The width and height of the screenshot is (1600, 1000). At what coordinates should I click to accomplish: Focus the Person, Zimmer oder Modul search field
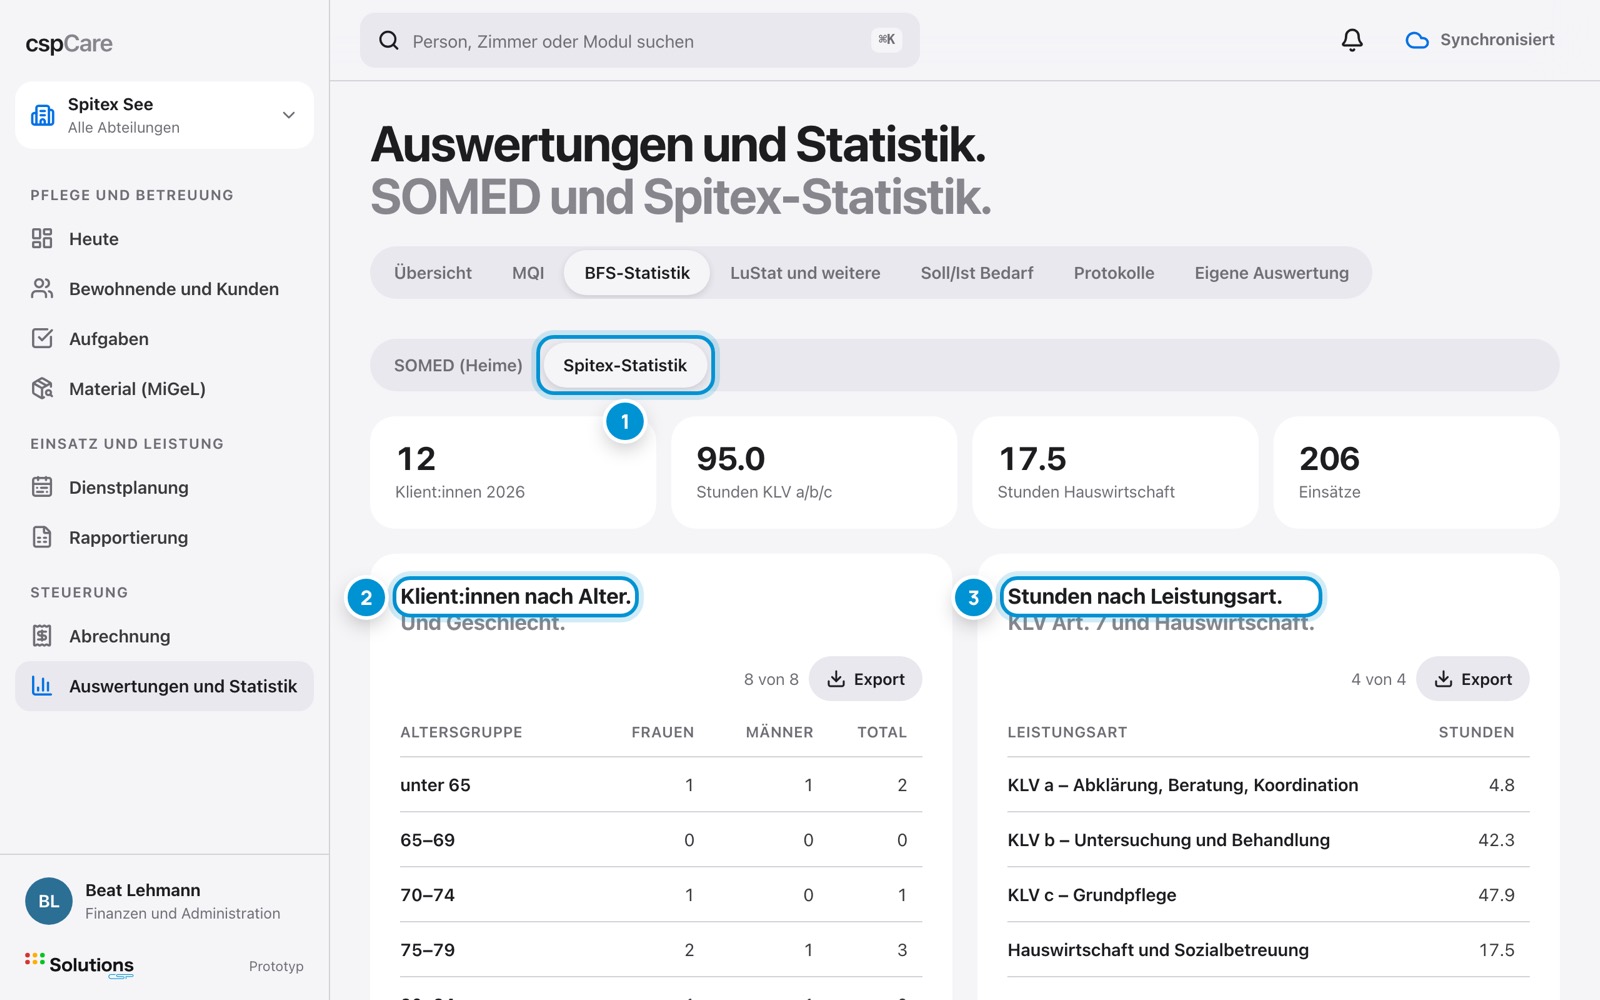pyautogui.click(x=640, y=40)
